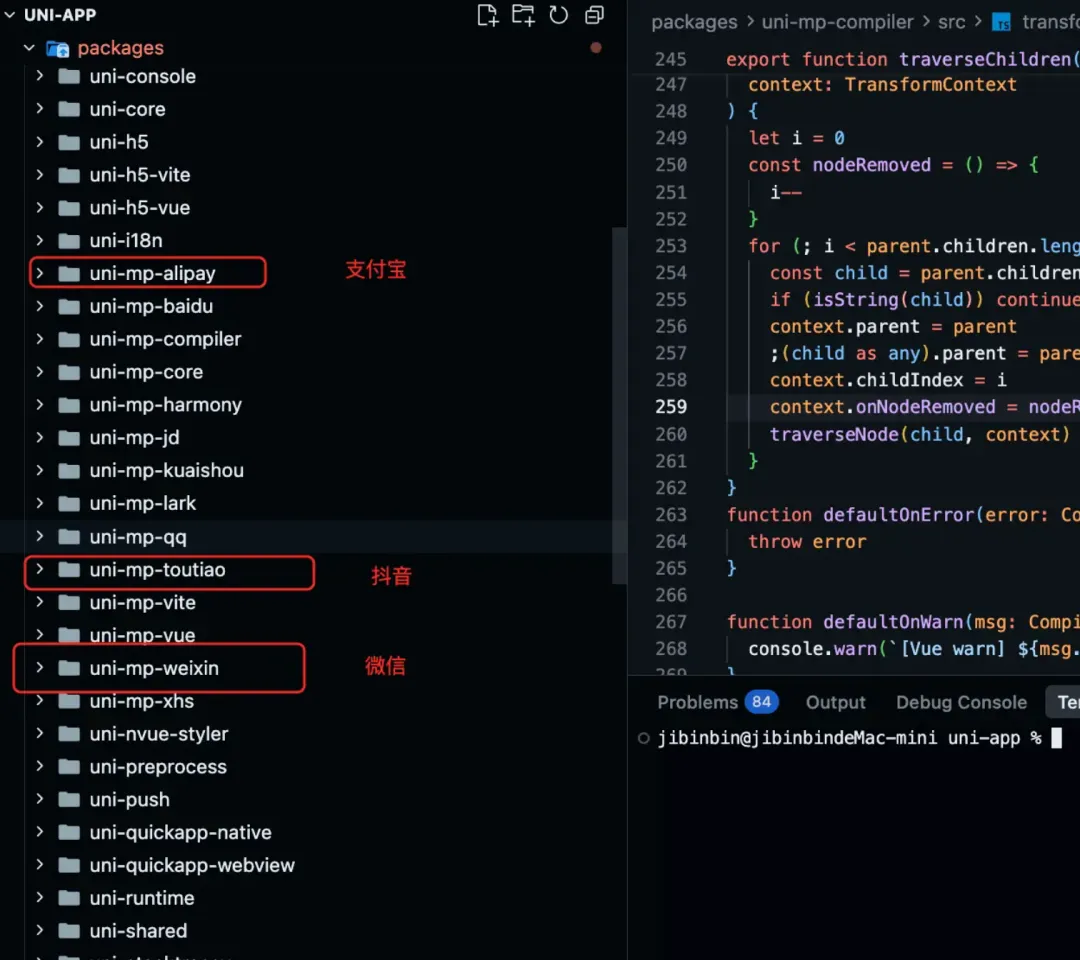Click the uni-mp-vite folder icon
This screenshot has height=960, width=1080.
pos(69,603)
